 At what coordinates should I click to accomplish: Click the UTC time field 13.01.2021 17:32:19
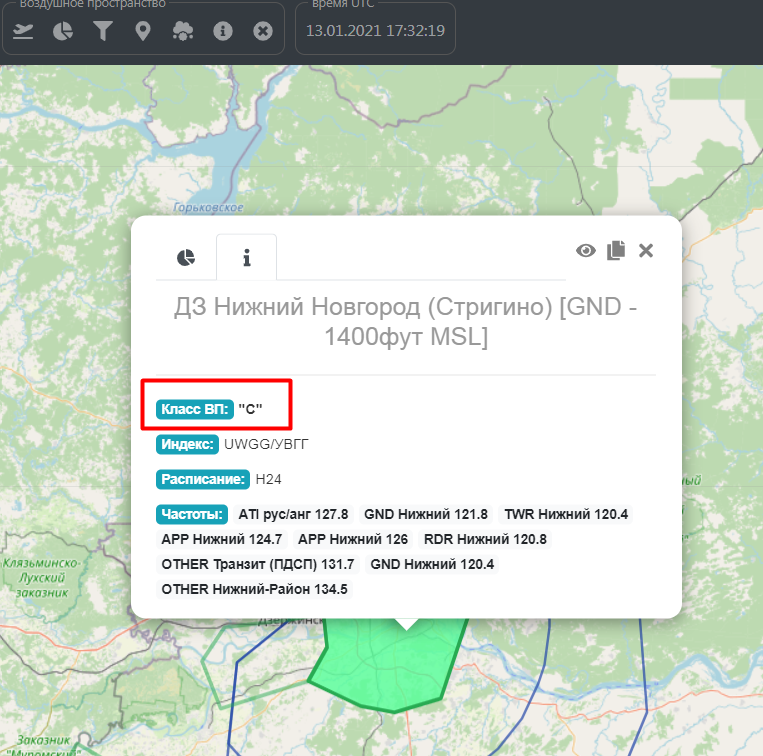click(375, 31)
